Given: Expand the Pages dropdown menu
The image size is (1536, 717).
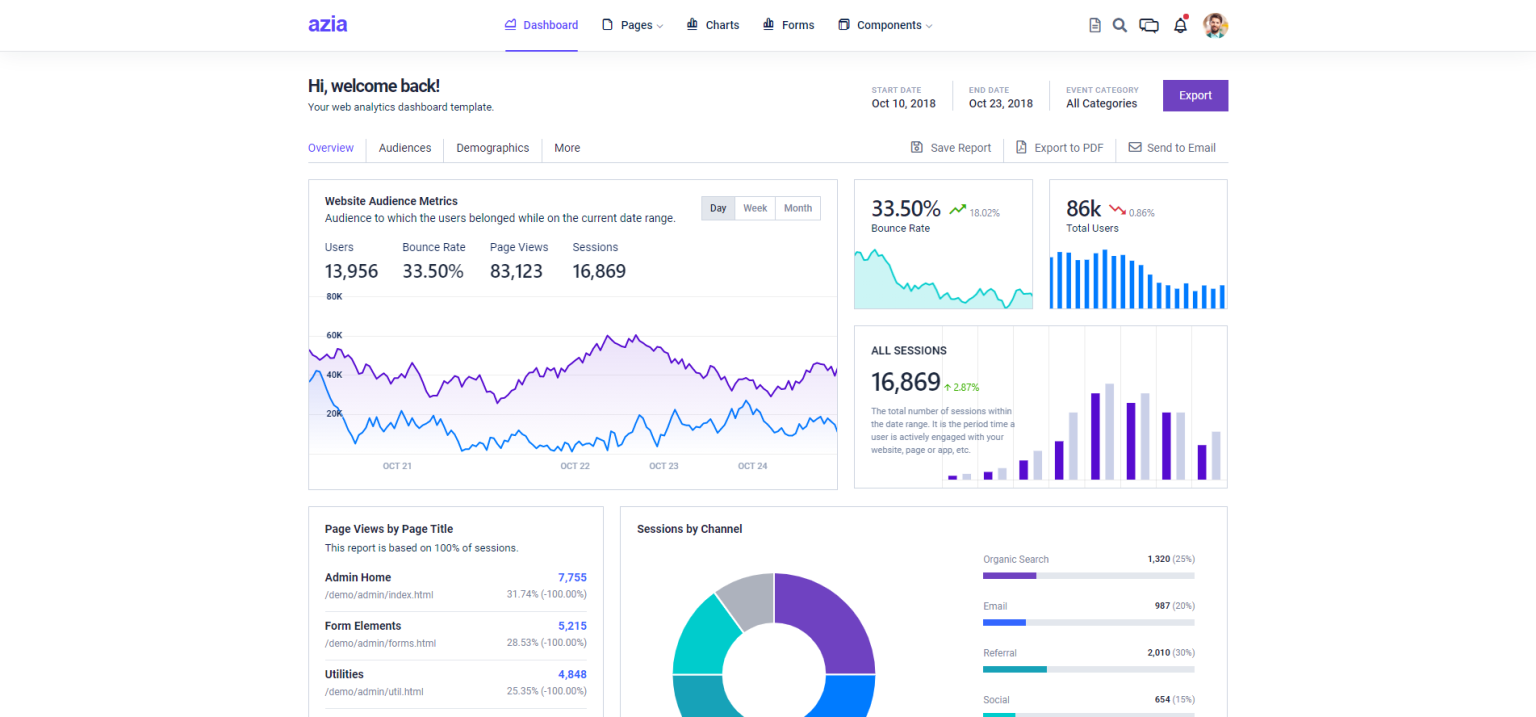Looking at the screenshot, I should coord(632,25).
